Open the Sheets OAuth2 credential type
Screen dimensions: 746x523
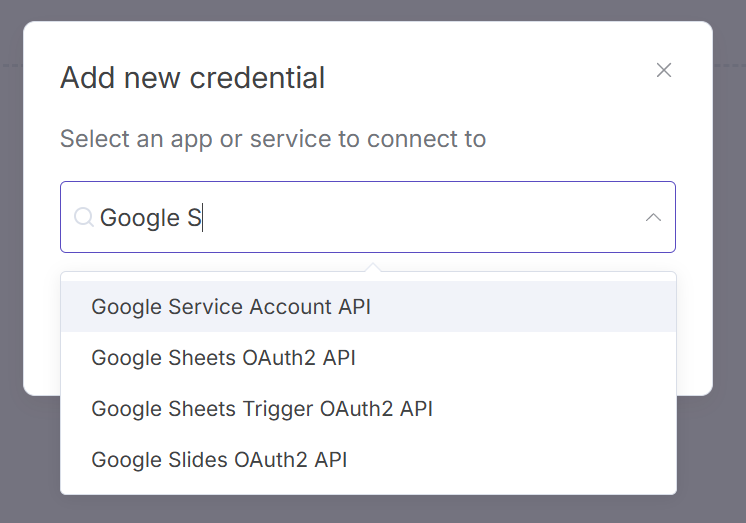(x=223, y=358)
